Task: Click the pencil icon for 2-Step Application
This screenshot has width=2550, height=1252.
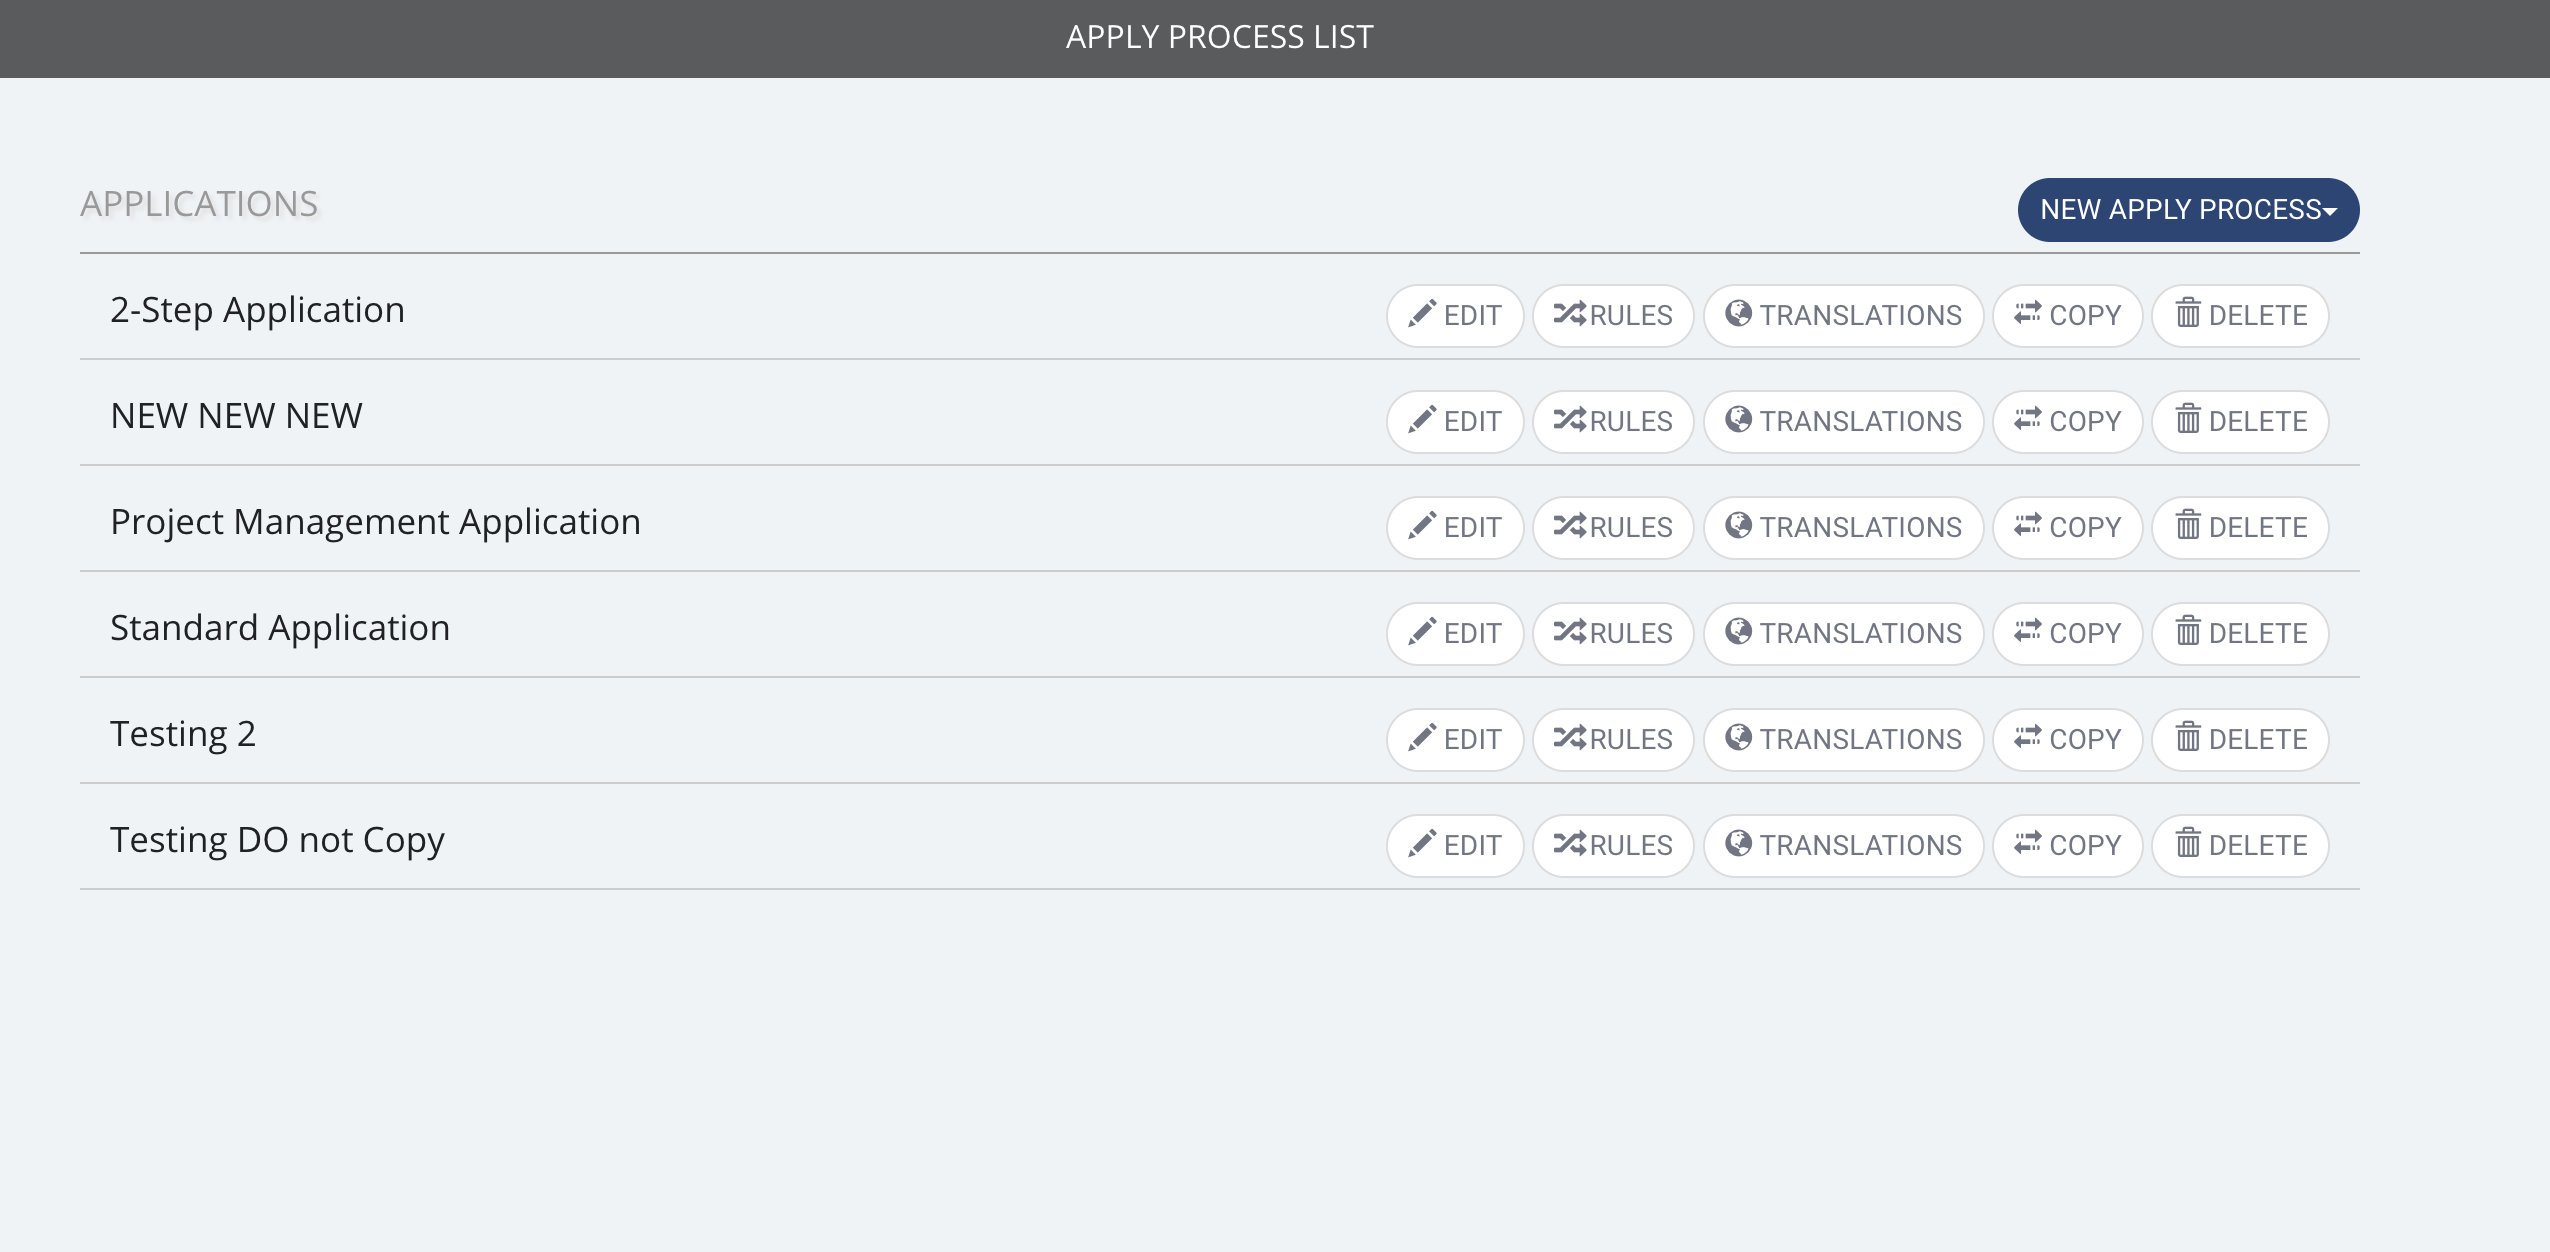Action: coord(1422,314)
